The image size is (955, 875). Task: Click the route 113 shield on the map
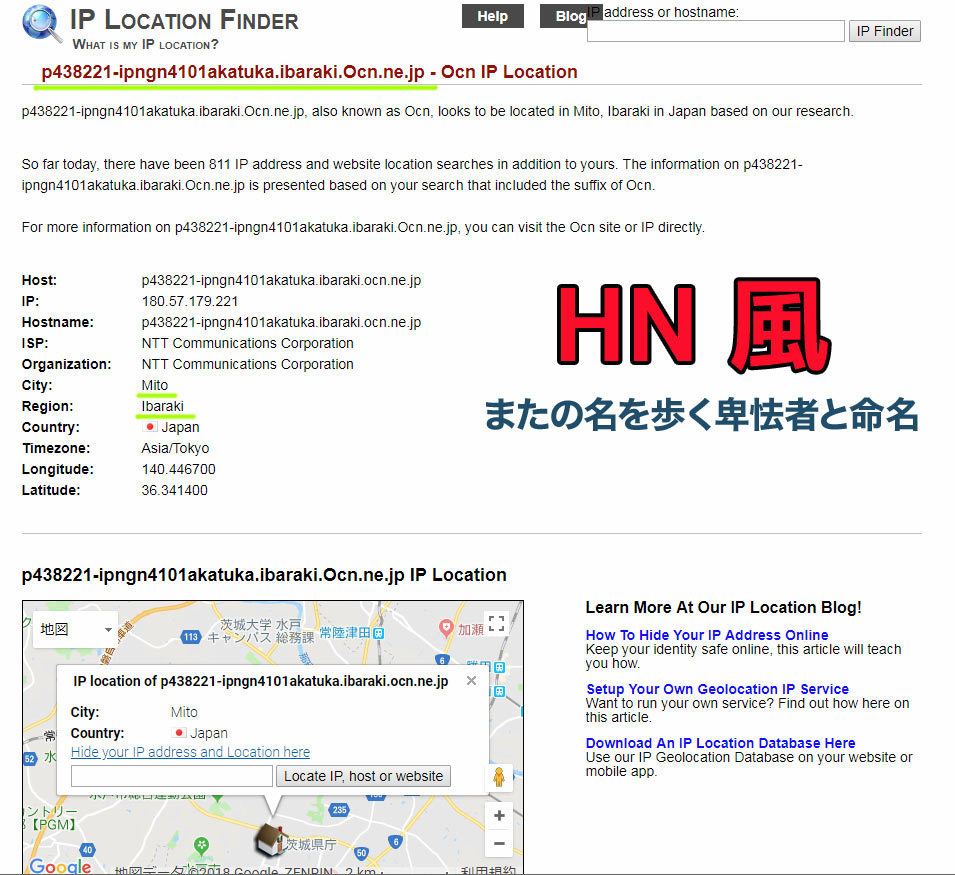click(191, 637)
